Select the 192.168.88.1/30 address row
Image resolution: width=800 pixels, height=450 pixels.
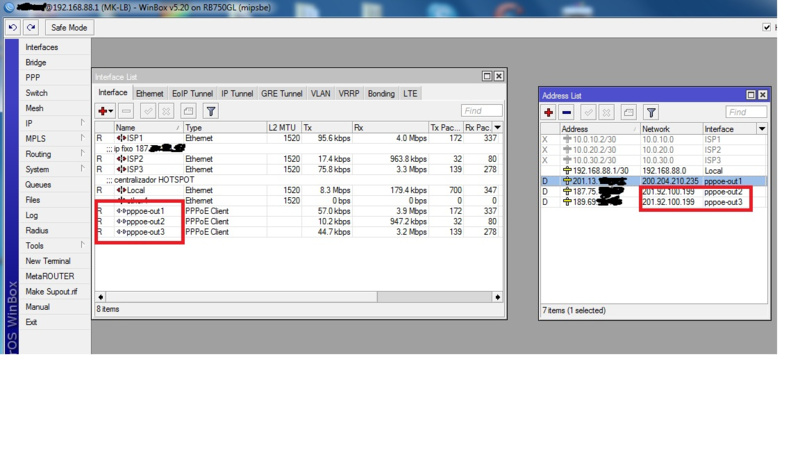[654, 171]
